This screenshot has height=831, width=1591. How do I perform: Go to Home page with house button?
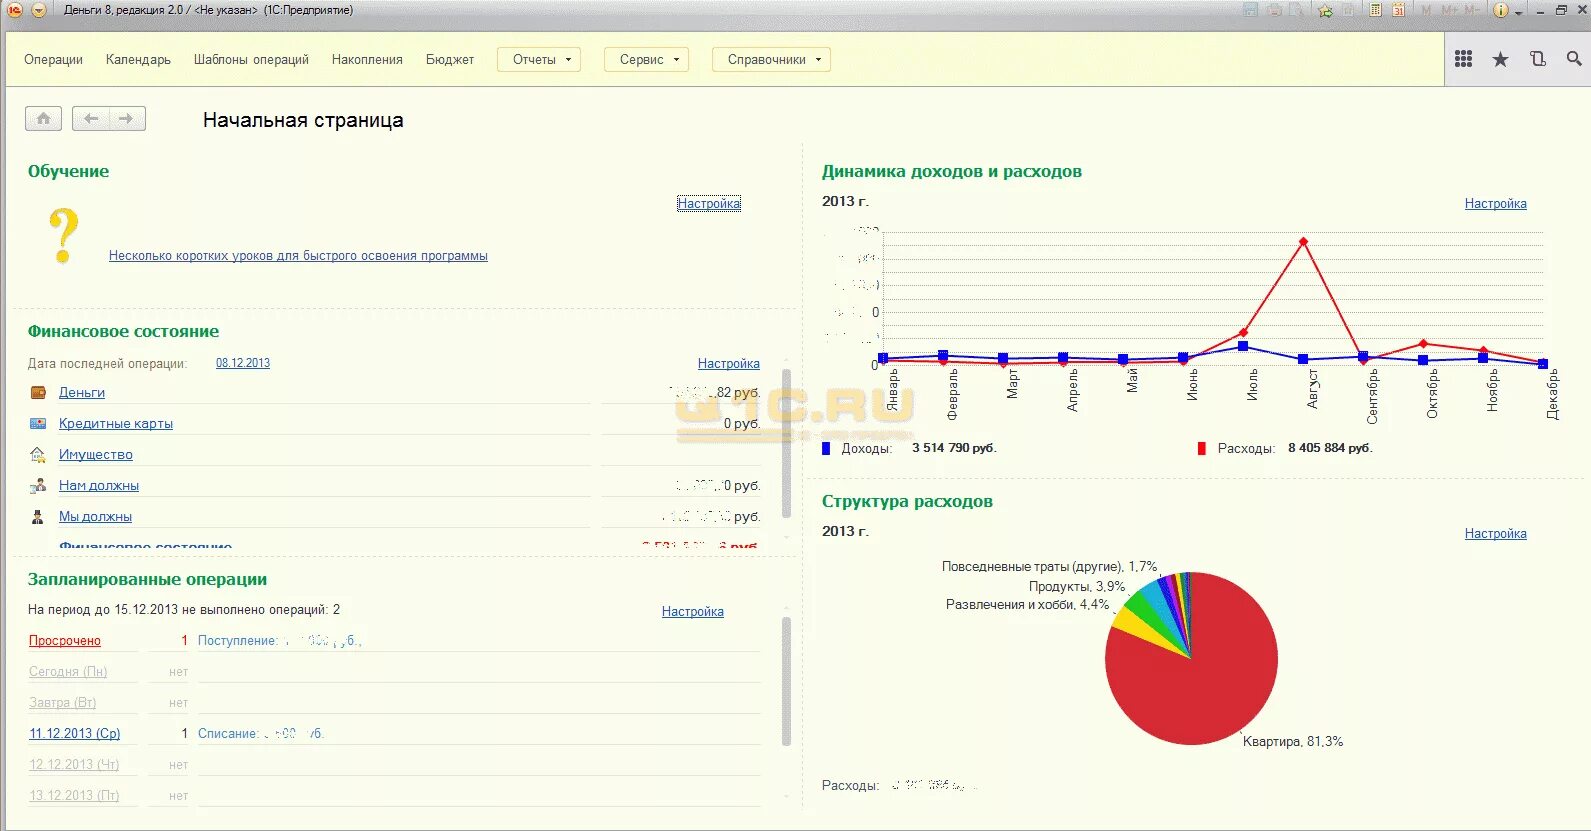[x=43, y=118]
